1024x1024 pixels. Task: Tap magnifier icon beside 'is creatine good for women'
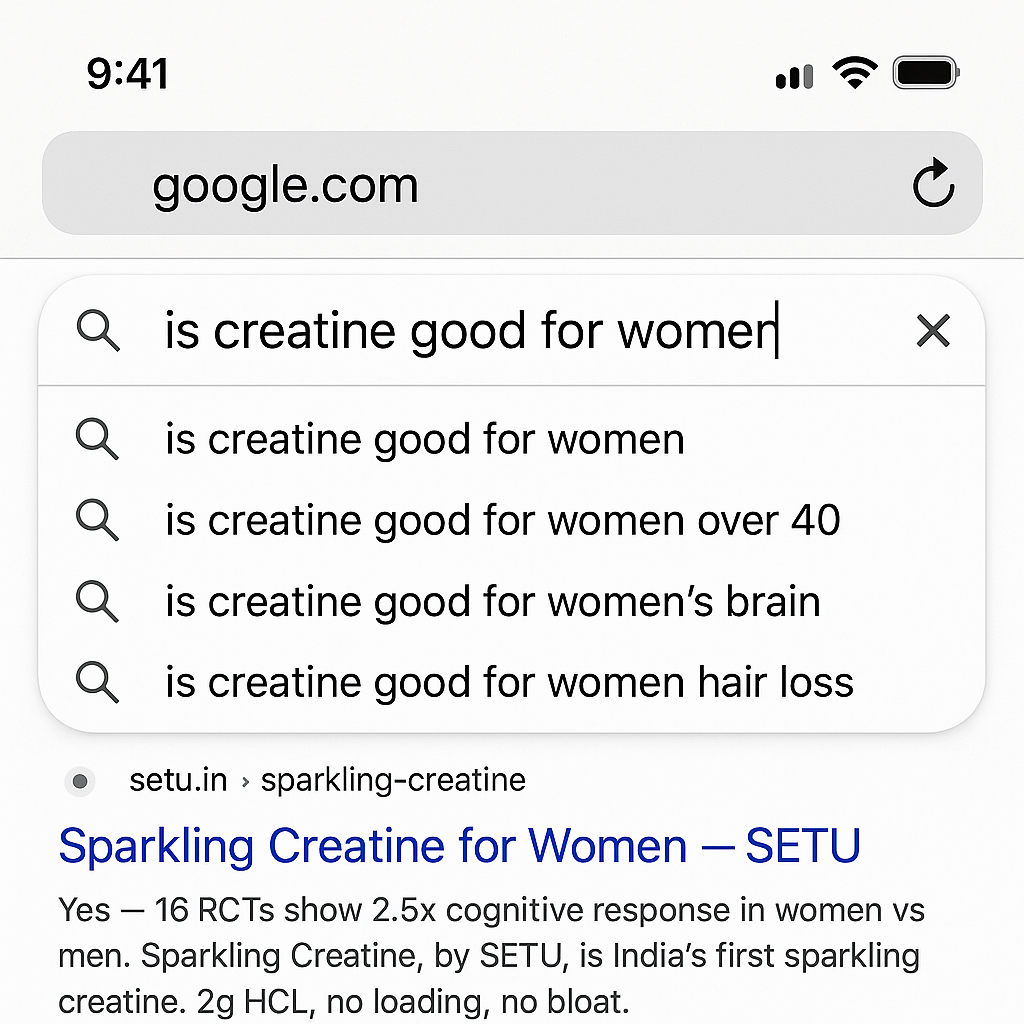tap(97, 439)
